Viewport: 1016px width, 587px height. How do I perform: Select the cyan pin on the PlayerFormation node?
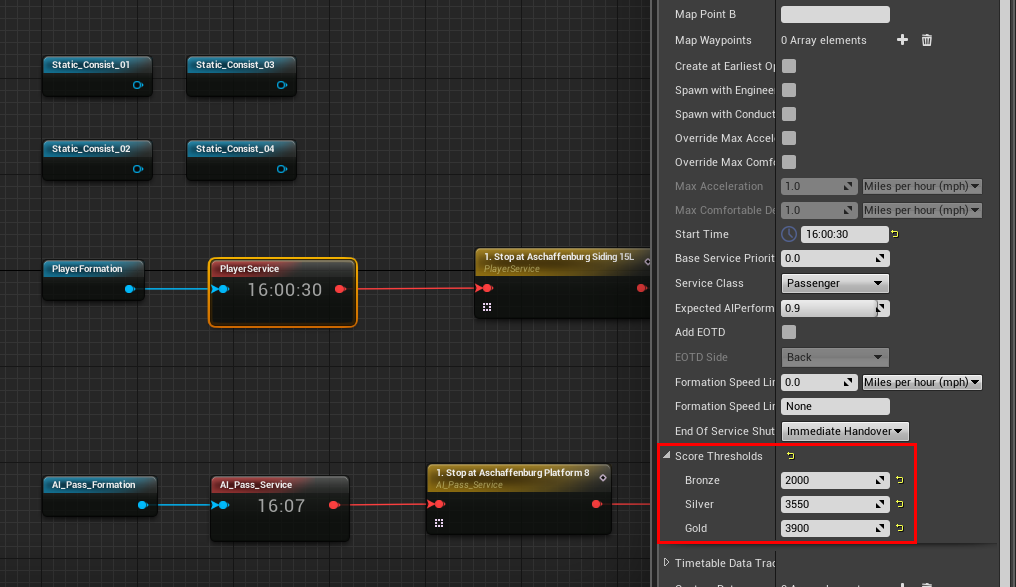click(131, 289)
